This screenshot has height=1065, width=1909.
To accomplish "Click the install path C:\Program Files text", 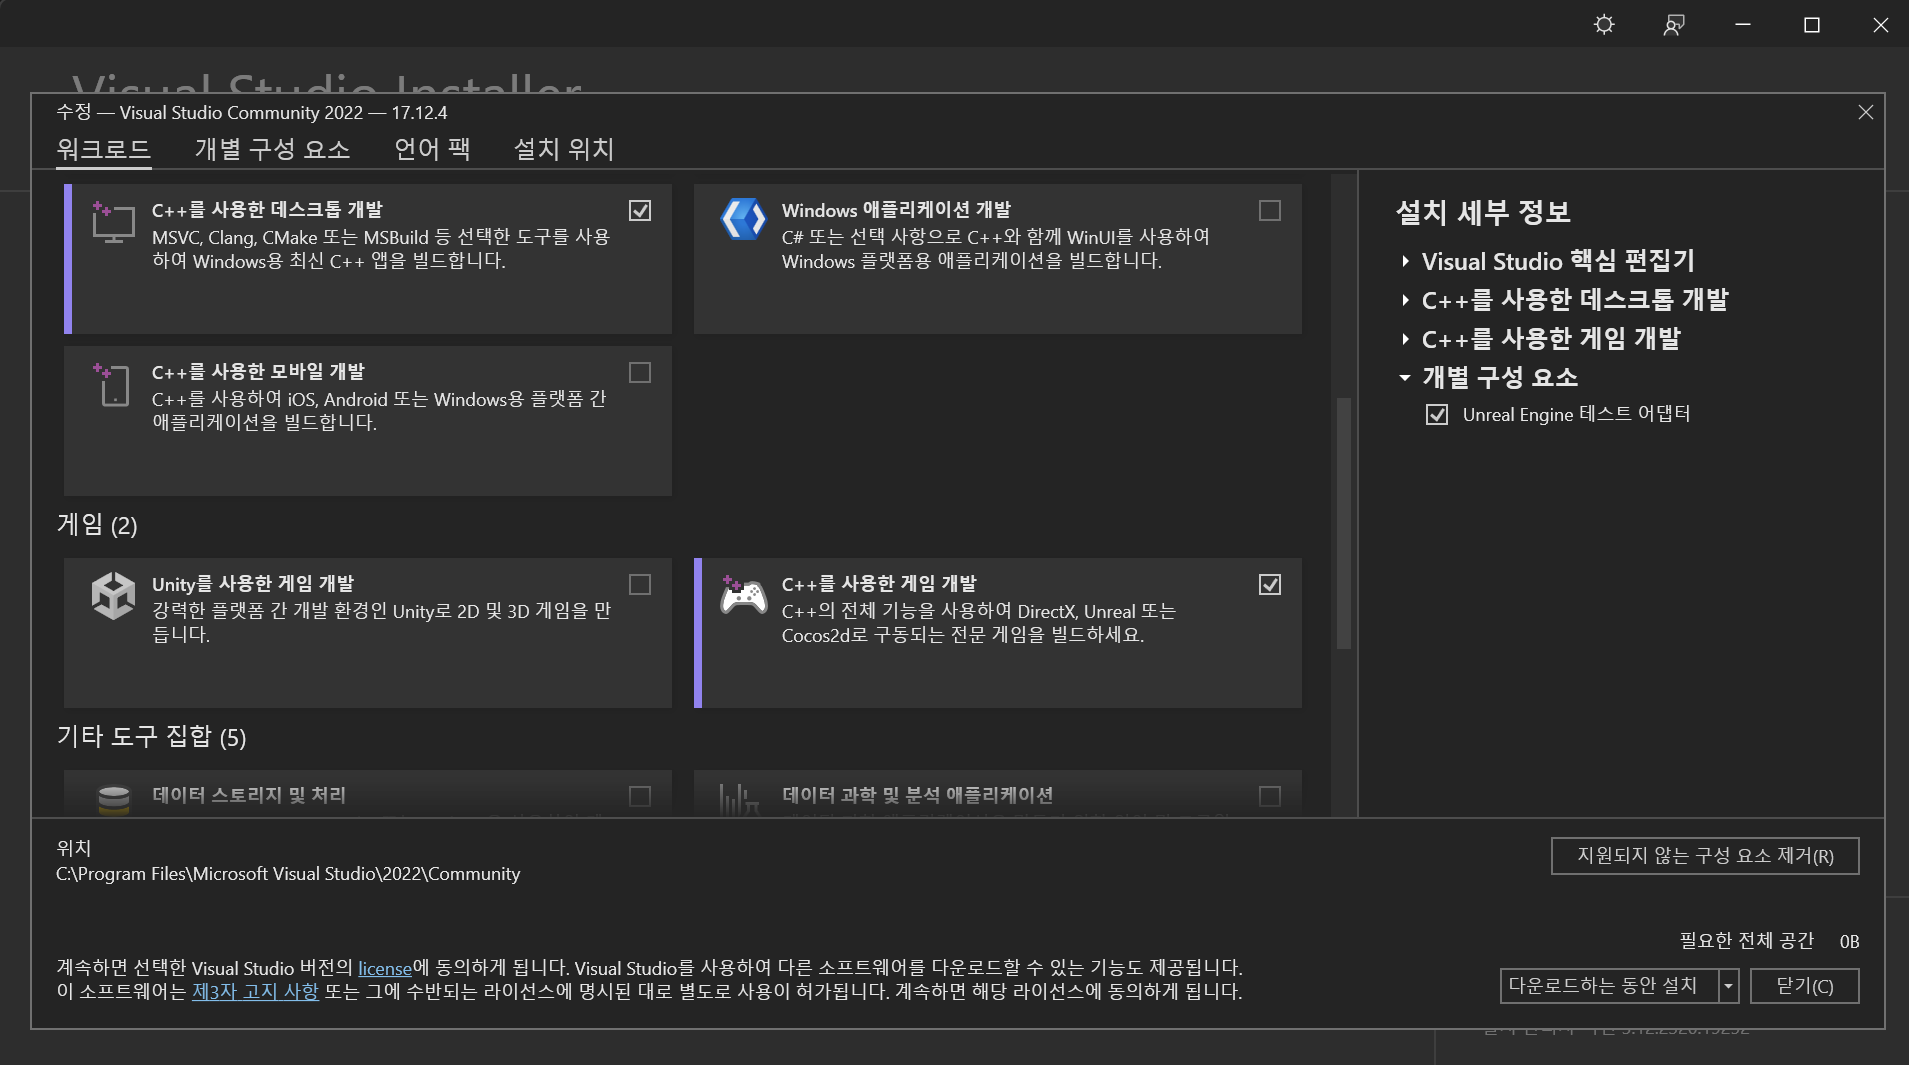I will [288, 874].
